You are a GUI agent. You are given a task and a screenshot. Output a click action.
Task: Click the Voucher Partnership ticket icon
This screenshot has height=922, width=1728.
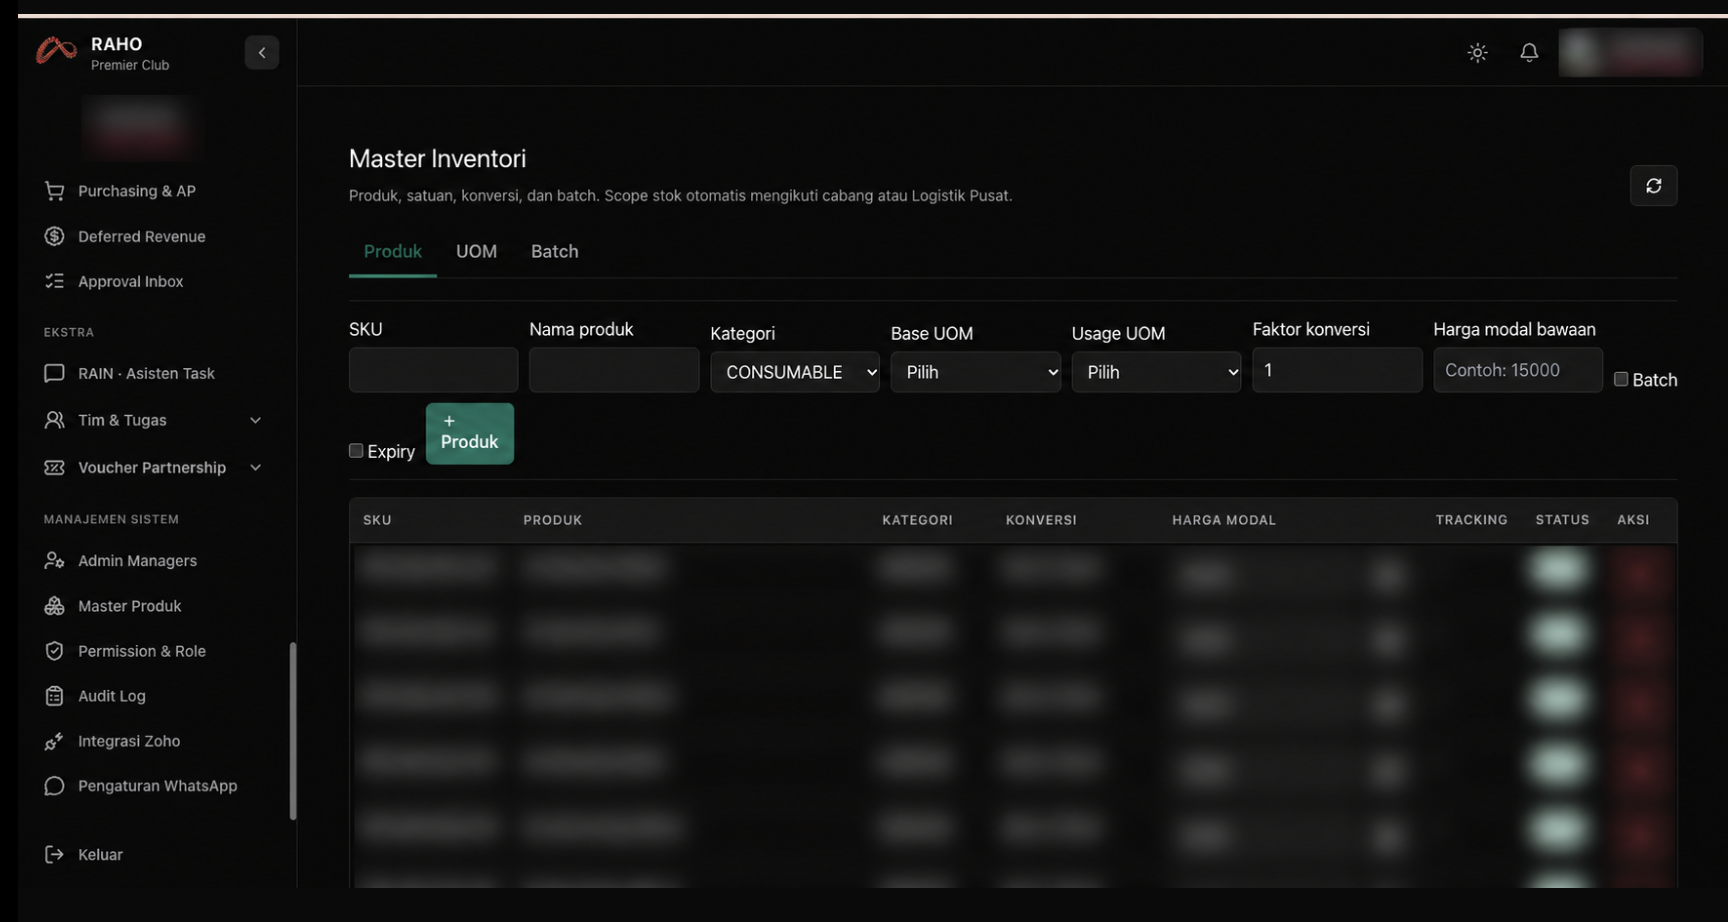point(55,468)
